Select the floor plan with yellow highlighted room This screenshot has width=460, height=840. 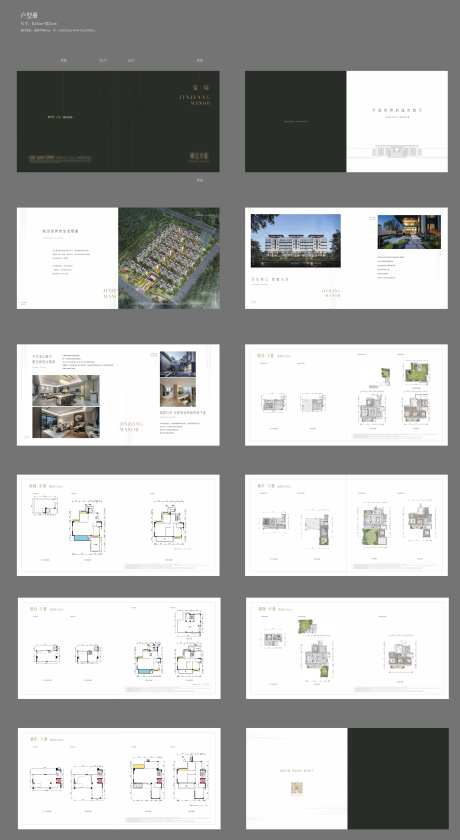click(x=147, y=770)
